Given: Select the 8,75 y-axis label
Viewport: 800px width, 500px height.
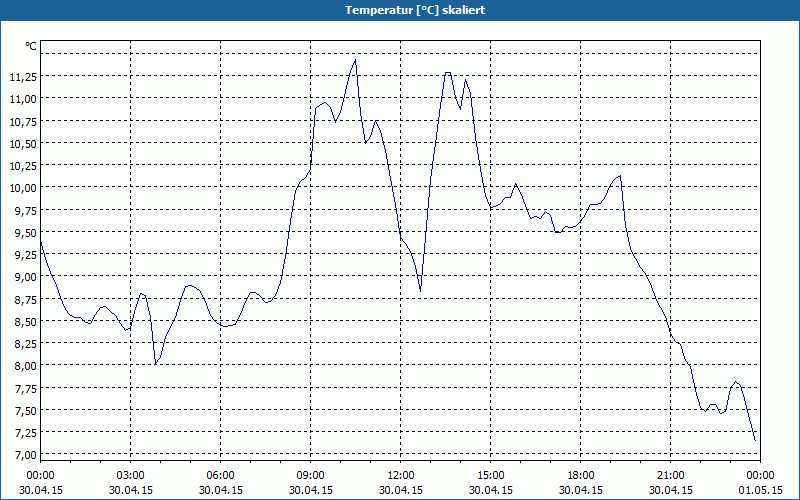Looking at the screenshot, I should point(26,299).
